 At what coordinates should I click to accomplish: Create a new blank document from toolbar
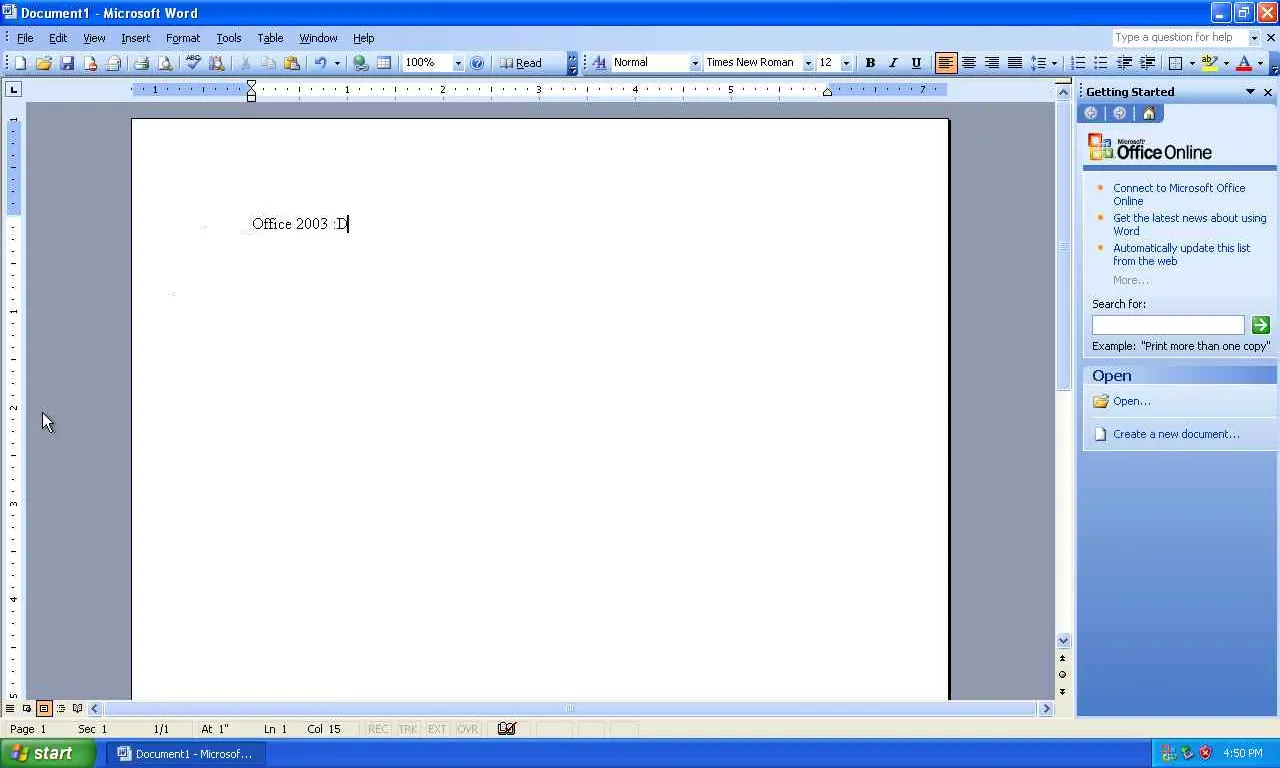pos(20,63)
